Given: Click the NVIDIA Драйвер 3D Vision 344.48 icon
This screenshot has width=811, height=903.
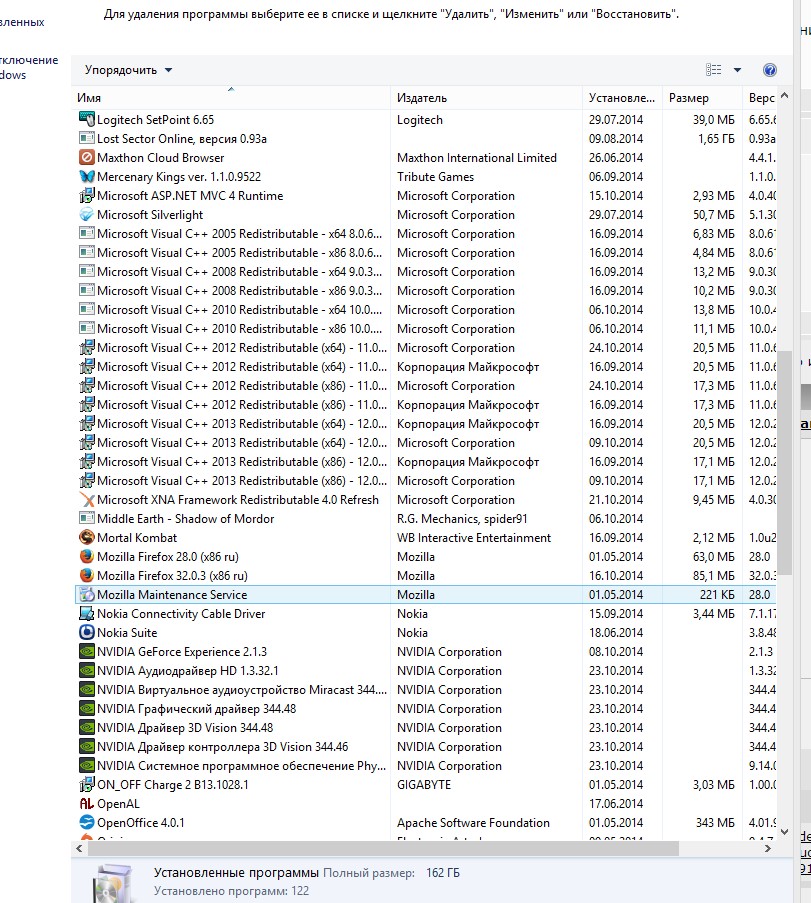Looking at the screenshot, I should (x=86, y=727).
